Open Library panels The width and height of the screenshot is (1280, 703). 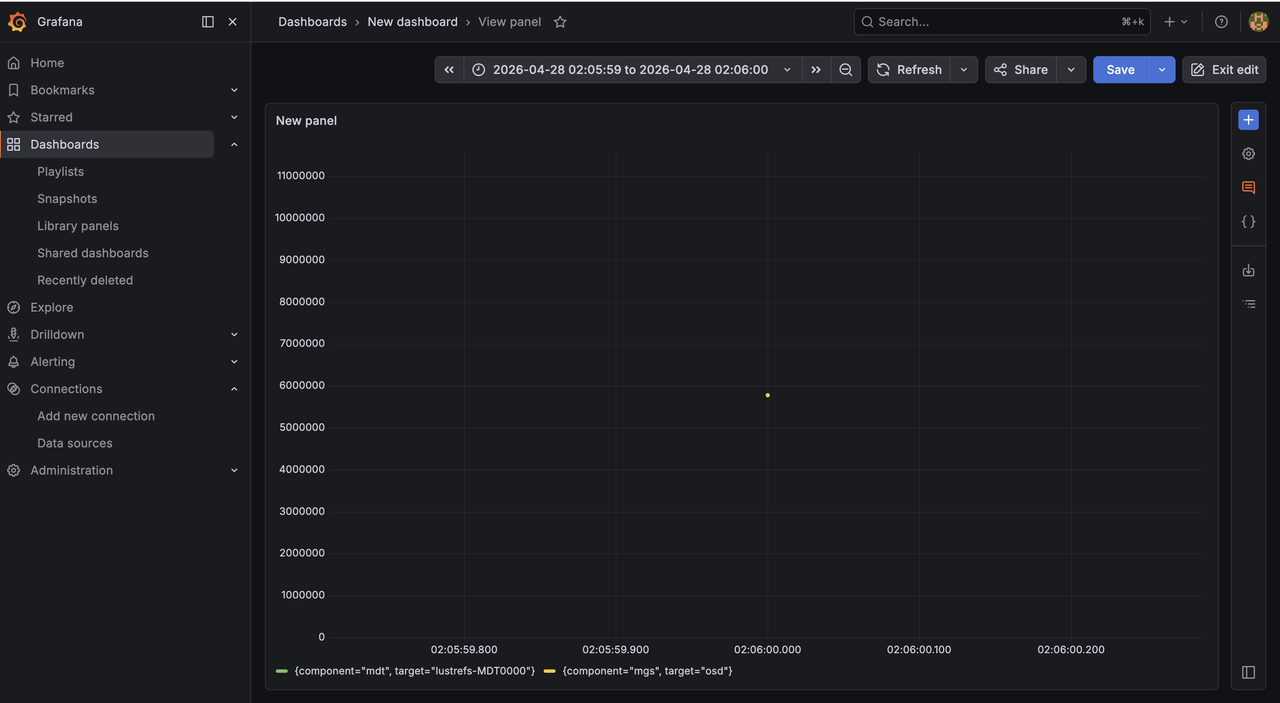click(78, 226)
